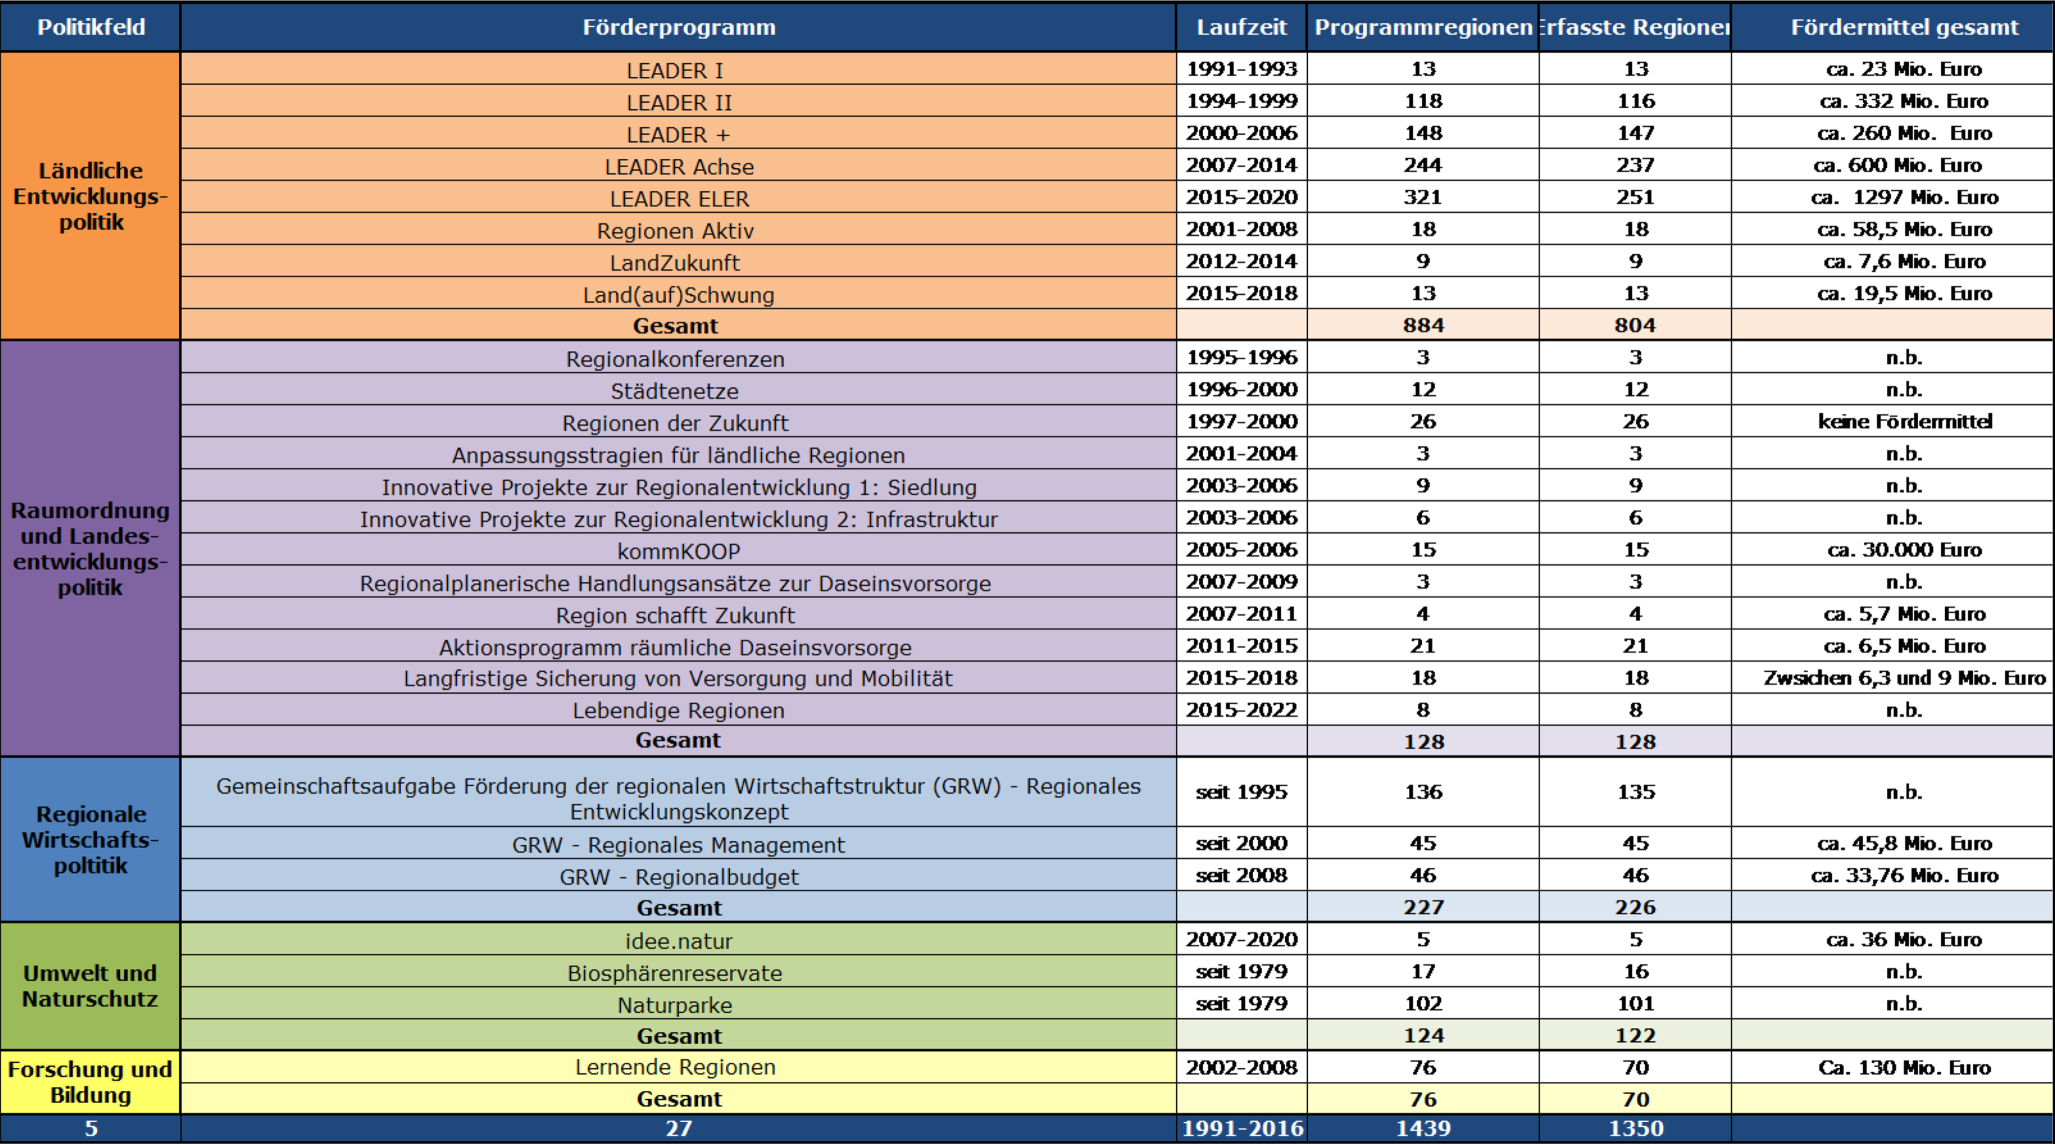Select the Region schafft Zukunft cell

click(678, 613)
